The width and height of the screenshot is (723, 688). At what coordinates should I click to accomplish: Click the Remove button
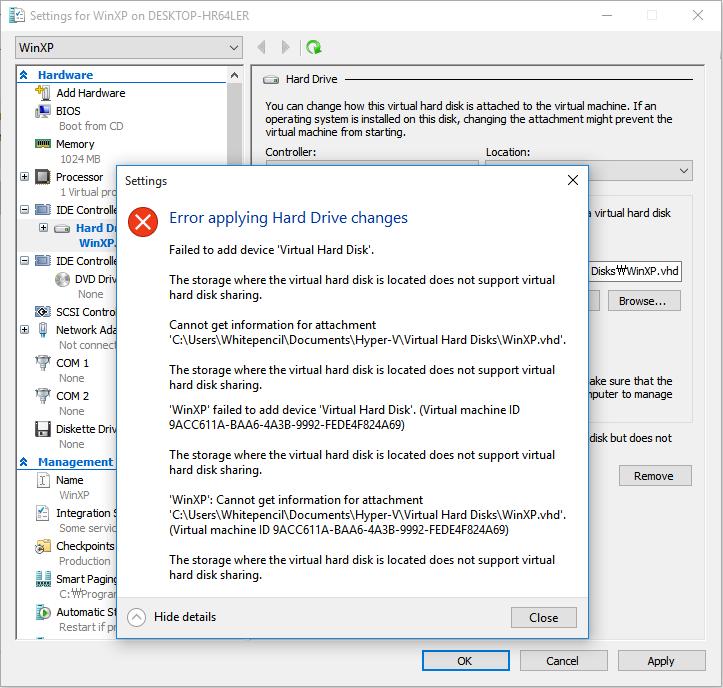click(x=655, y=475)
